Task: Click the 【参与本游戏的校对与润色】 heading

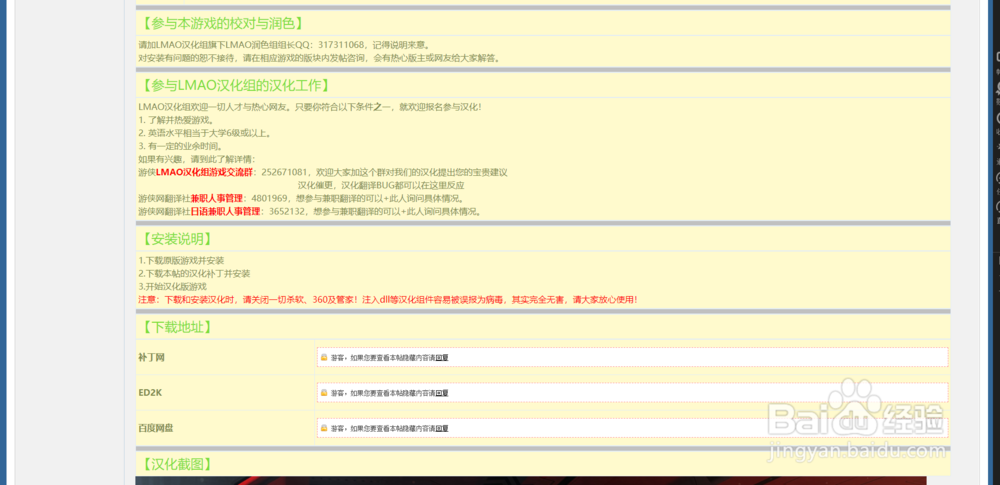Action: coord(221,24)
